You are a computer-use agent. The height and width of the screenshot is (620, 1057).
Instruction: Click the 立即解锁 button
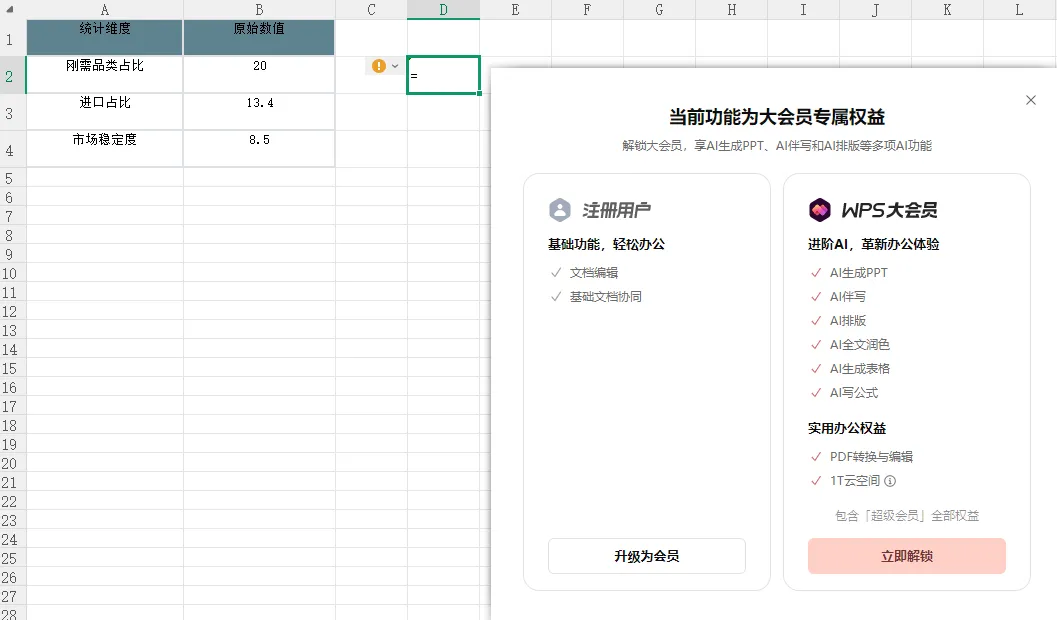(907, 556)
